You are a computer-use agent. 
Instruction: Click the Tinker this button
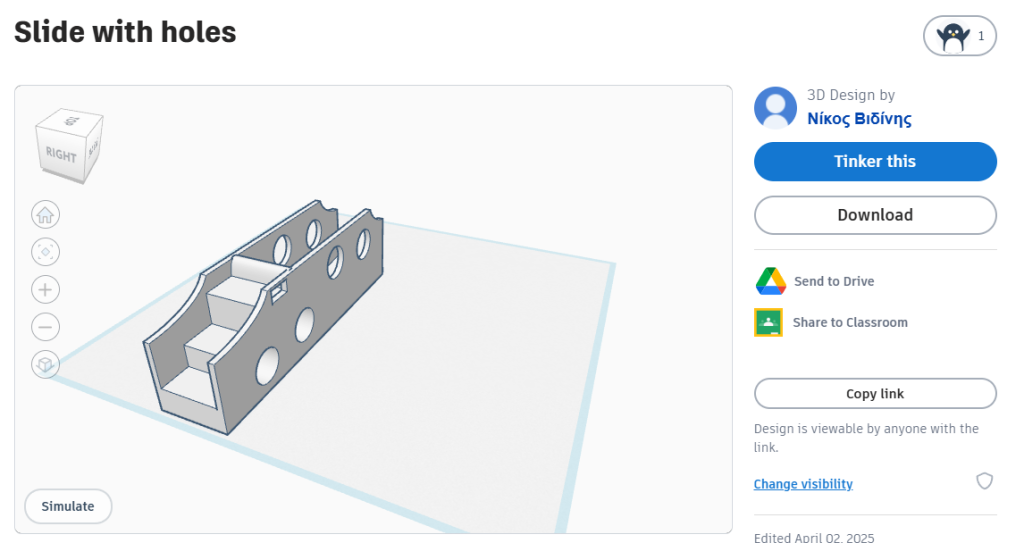[x=875, y=162]
